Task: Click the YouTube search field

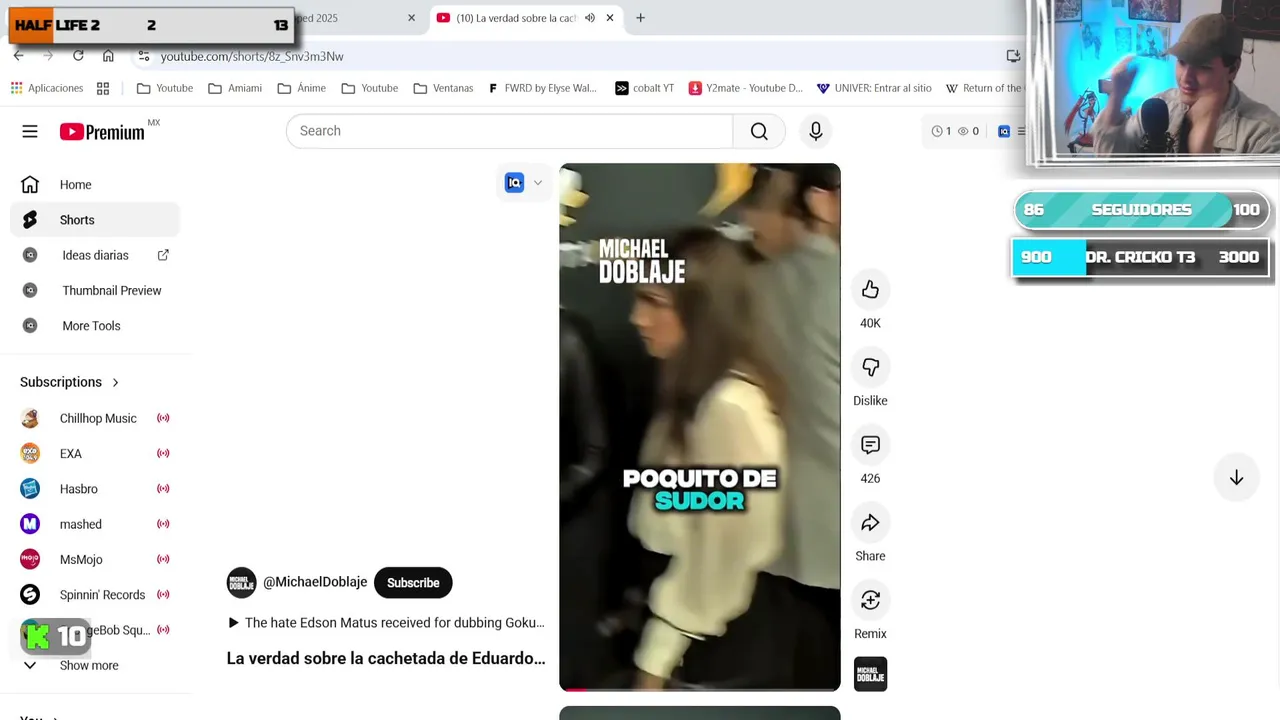Action: [x=510, y=131]
